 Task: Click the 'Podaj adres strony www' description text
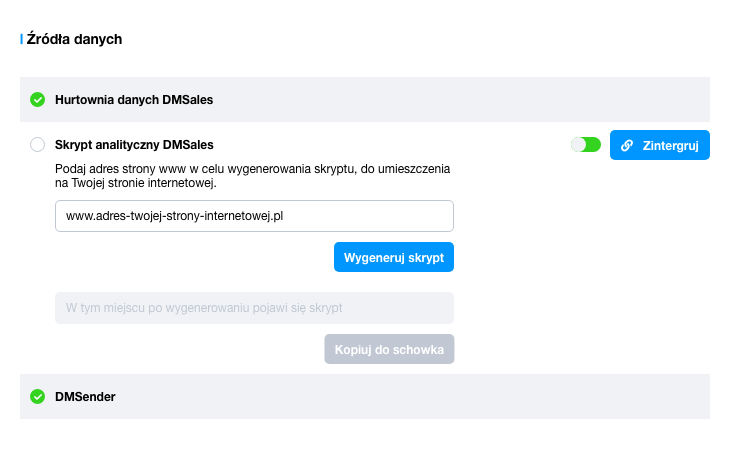tap(252, 175)
